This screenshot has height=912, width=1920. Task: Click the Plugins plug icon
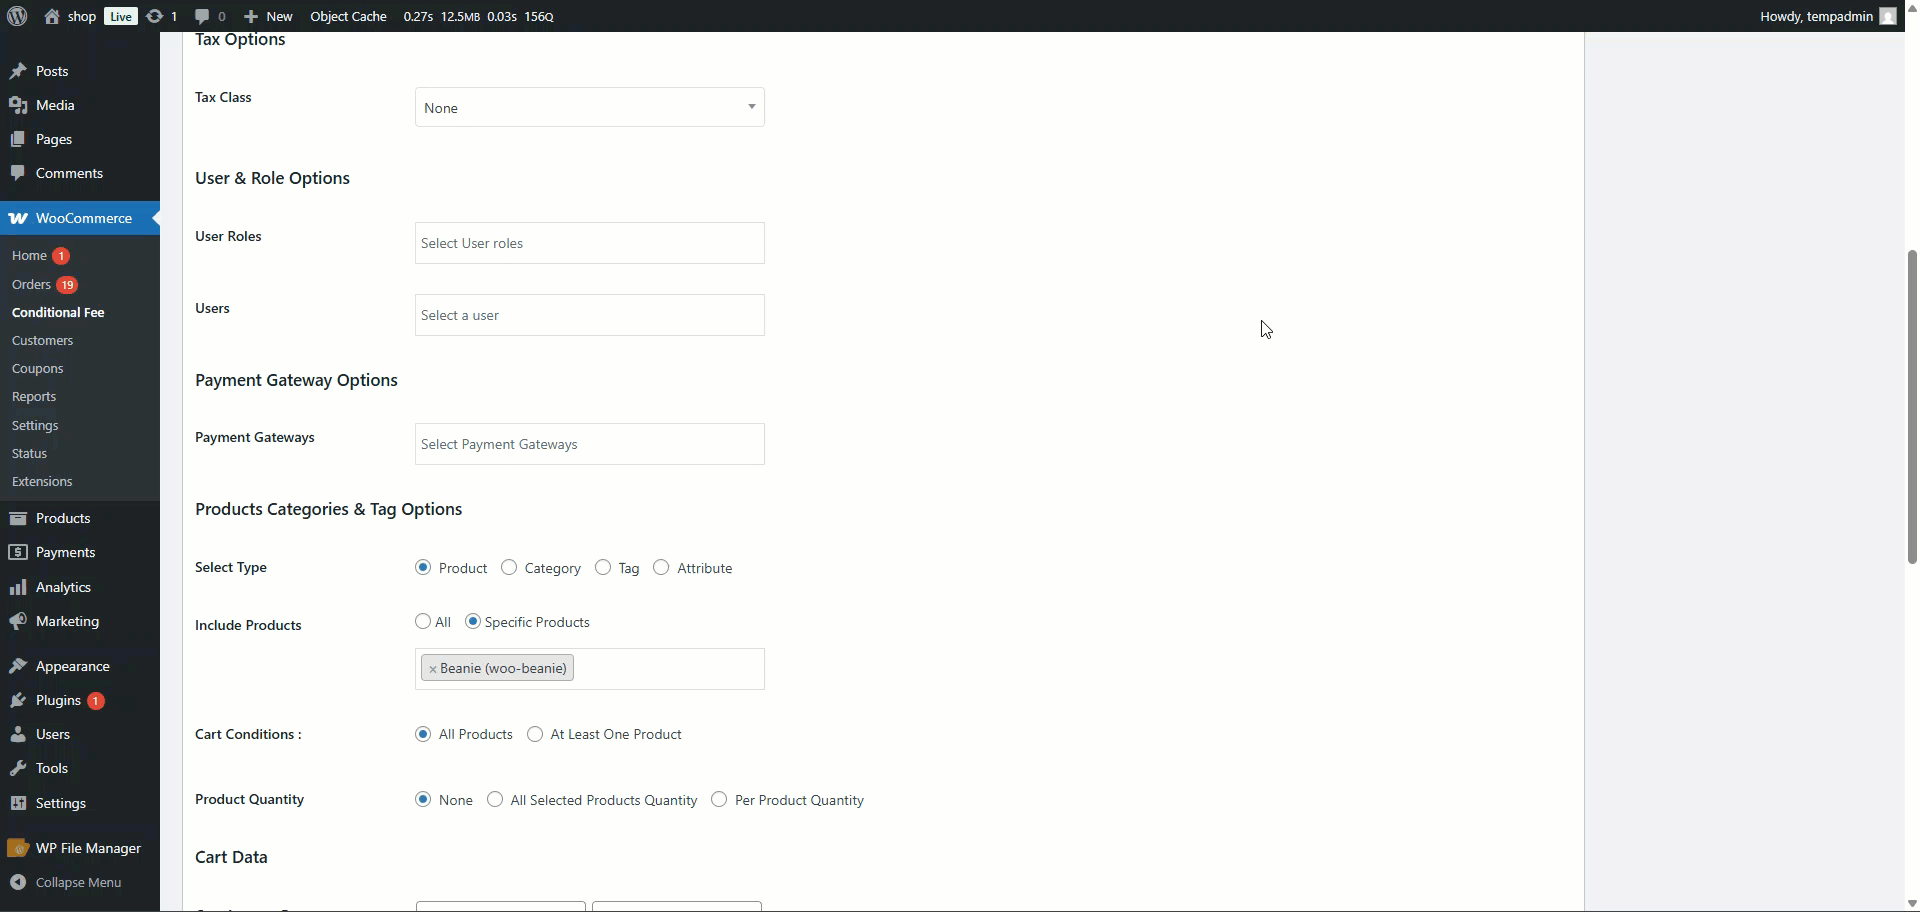point(18,700)
